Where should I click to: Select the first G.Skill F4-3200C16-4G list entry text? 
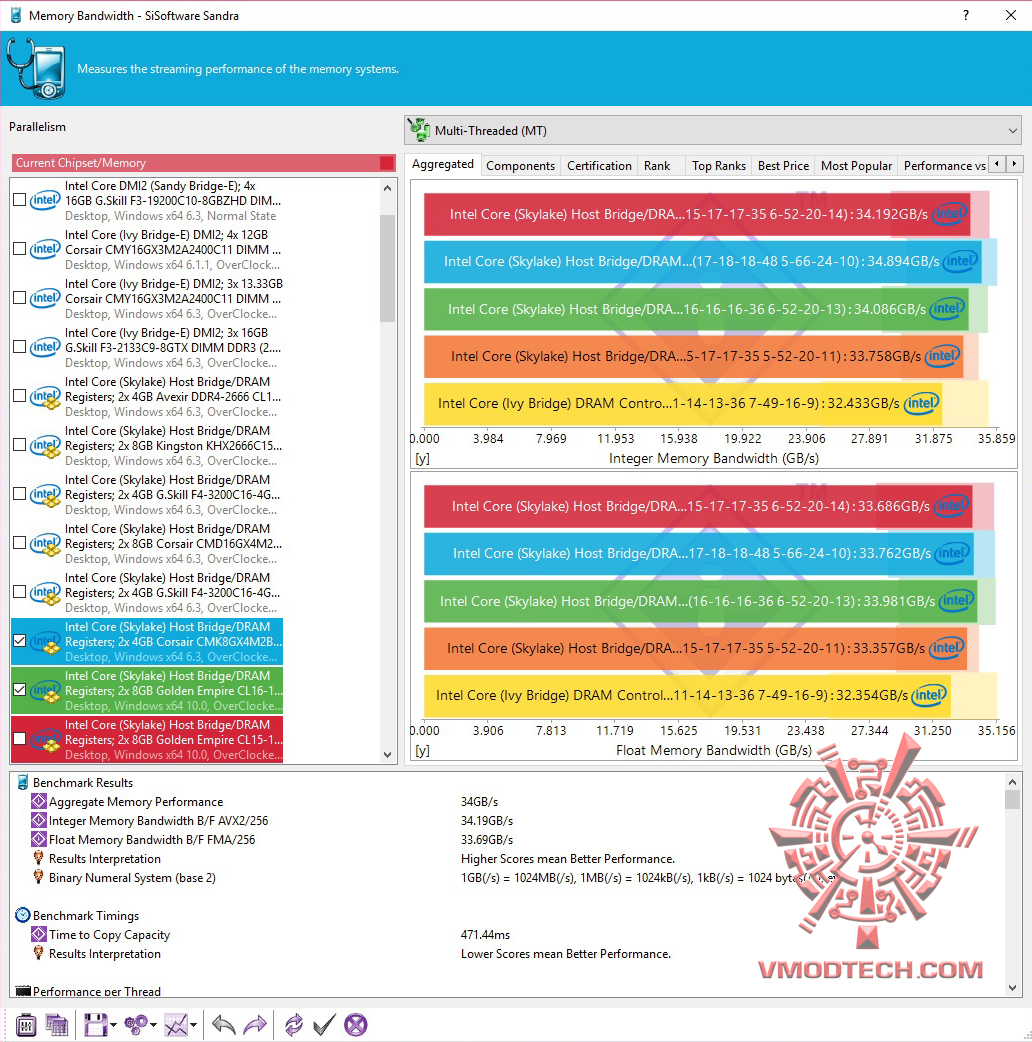(x=172, y=494)
